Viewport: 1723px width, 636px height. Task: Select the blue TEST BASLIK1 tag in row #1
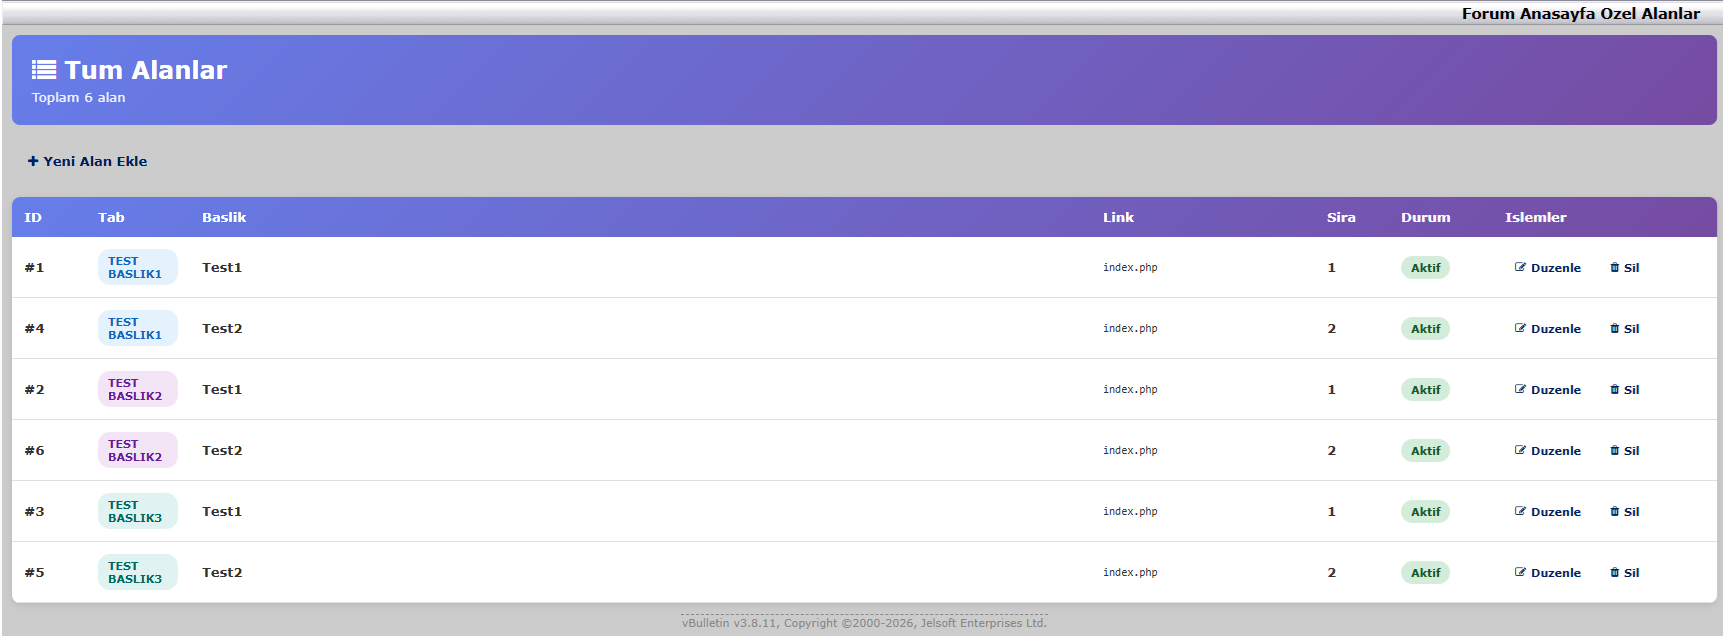(x=137, y=267)
